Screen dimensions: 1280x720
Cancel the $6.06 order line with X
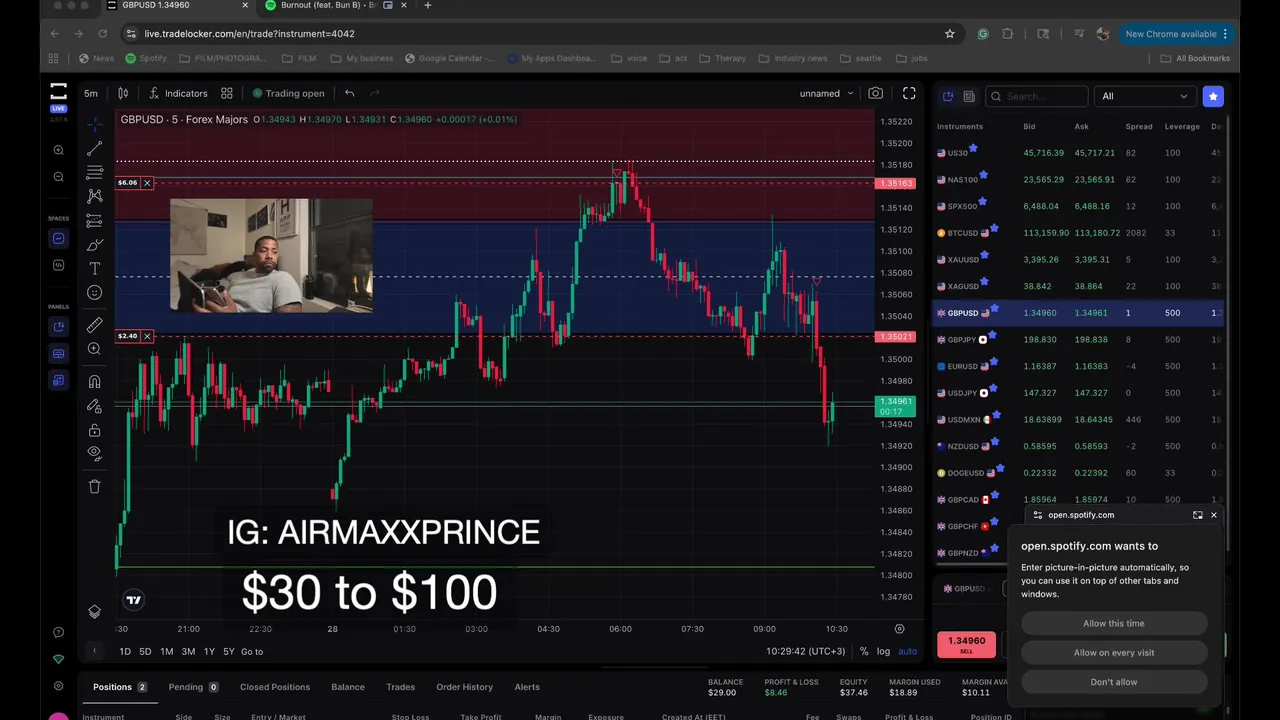[147, 183]
